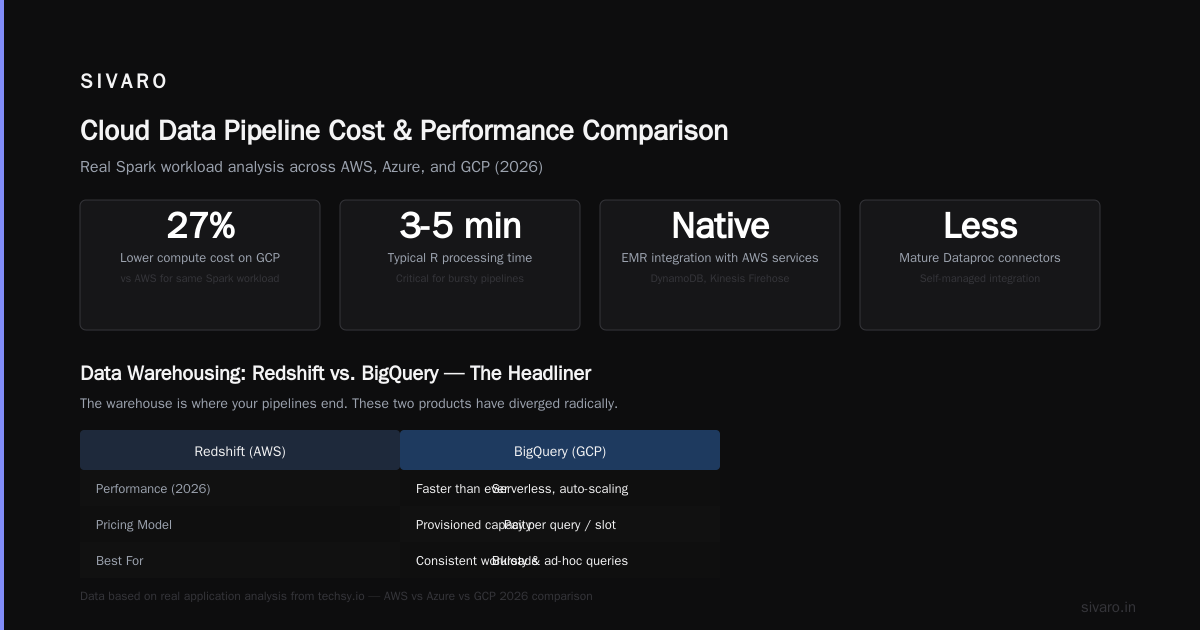Select the 27% lower compute cost card

[x=200, y=265]
